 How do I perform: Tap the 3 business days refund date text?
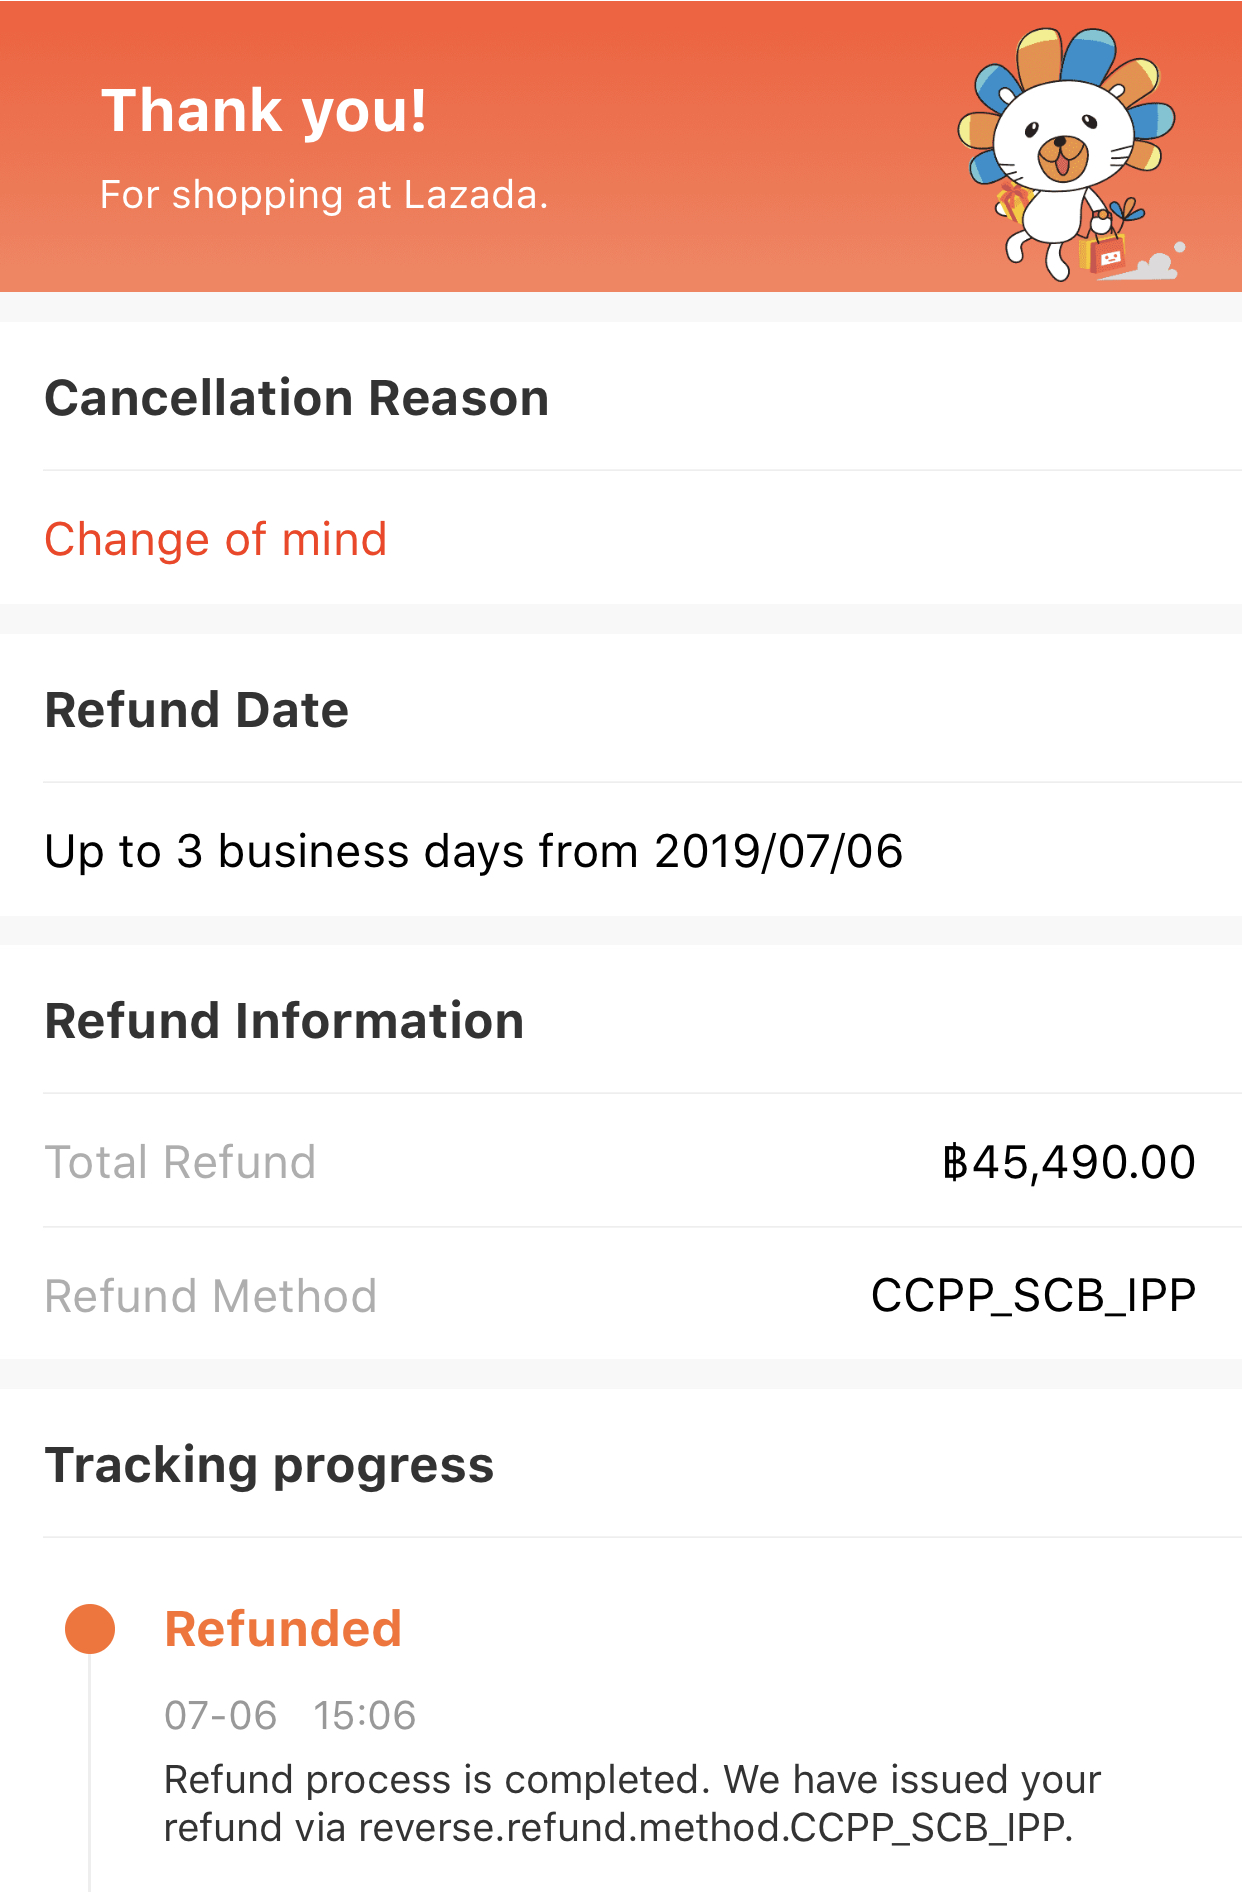click(474, 852)
